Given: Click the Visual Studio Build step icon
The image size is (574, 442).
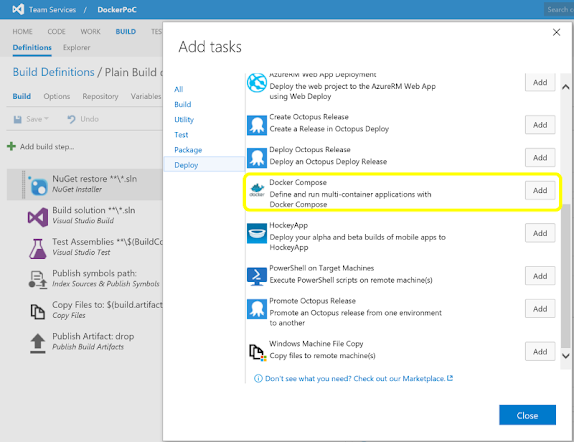Looking at the screenshot, I should 38,217.
